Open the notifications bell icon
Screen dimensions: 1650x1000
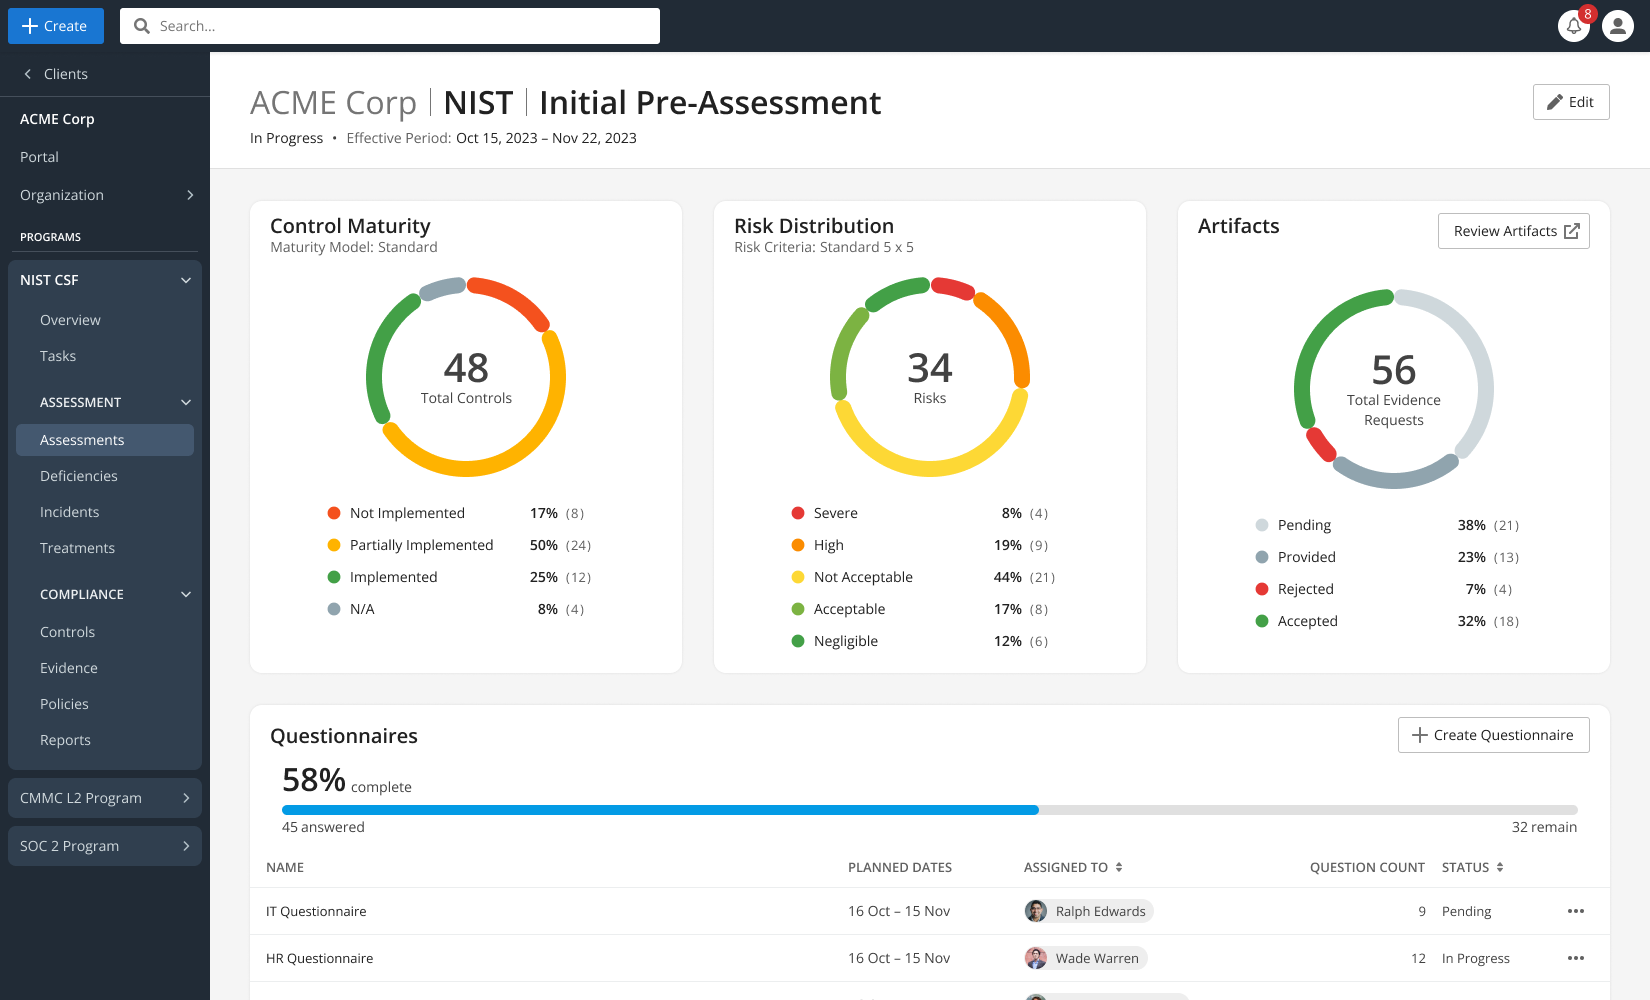tap(1574, 26)
